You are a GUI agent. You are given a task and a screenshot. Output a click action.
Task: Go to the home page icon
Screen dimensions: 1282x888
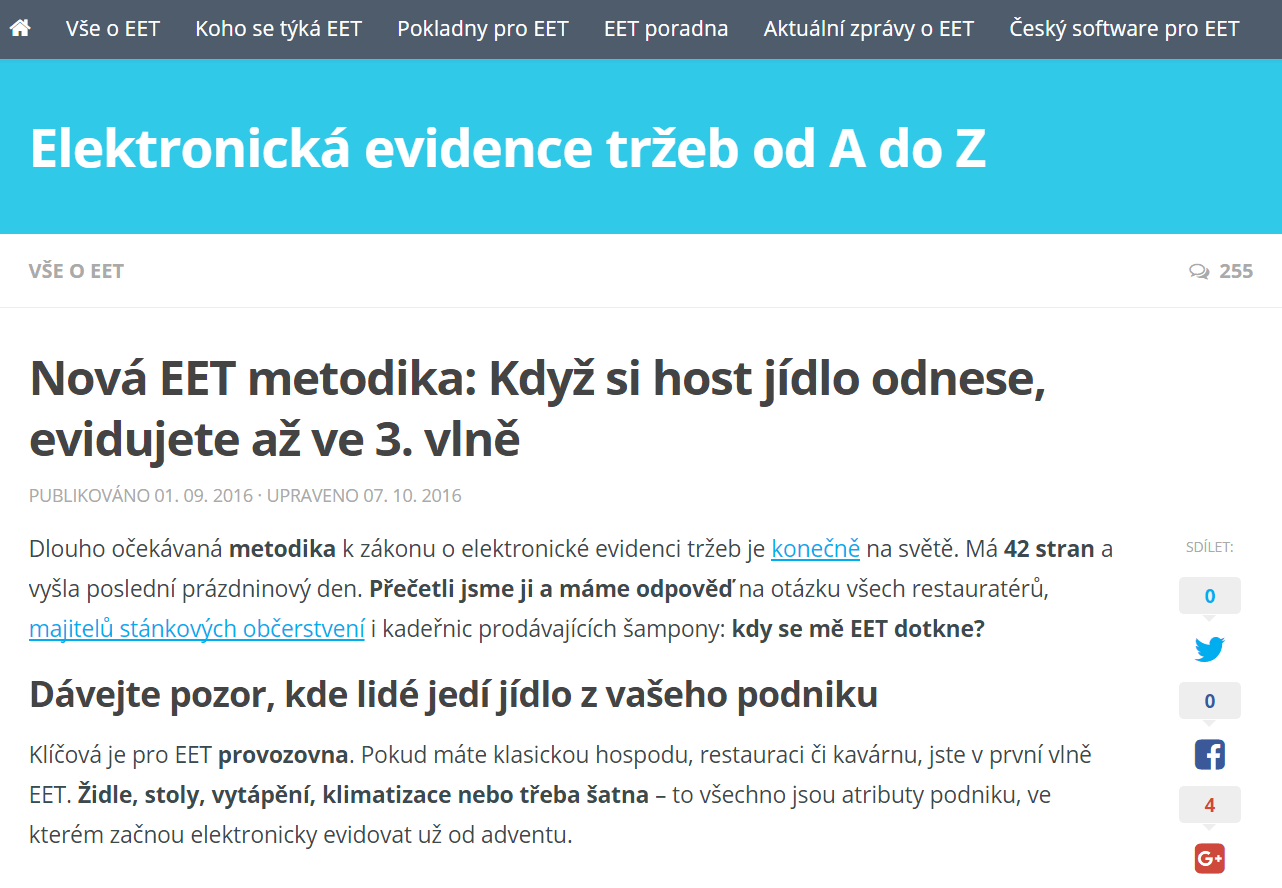(19, 28)
